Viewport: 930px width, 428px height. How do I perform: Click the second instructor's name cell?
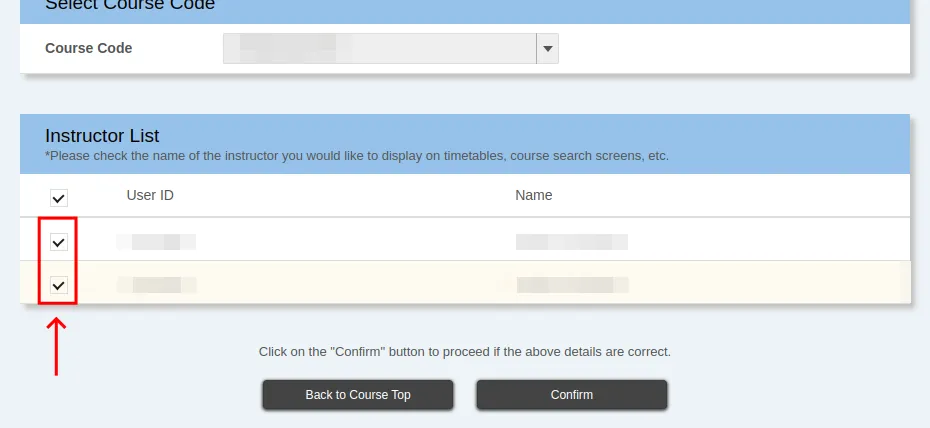click(572, 285)
